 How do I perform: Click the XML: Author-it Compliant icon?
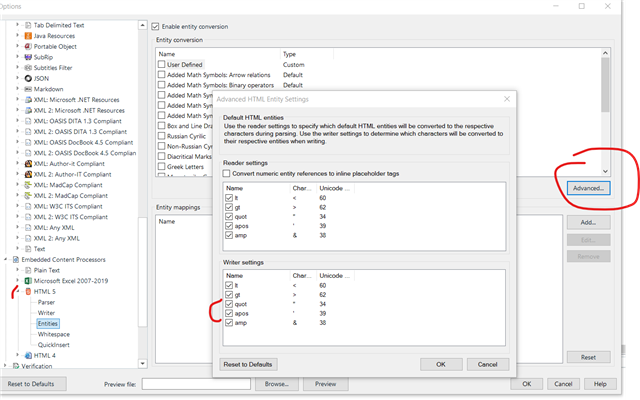click(x=28, y=164)
